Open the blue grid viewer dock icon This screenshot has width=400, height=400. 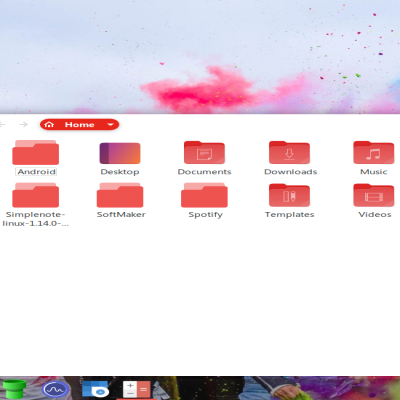pos(95,389)
